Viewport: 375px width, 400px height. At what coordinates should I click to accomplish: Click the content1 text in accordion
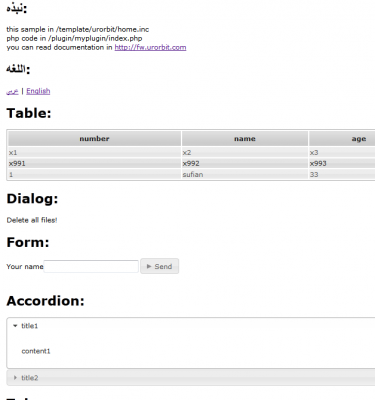click(36, 351)
